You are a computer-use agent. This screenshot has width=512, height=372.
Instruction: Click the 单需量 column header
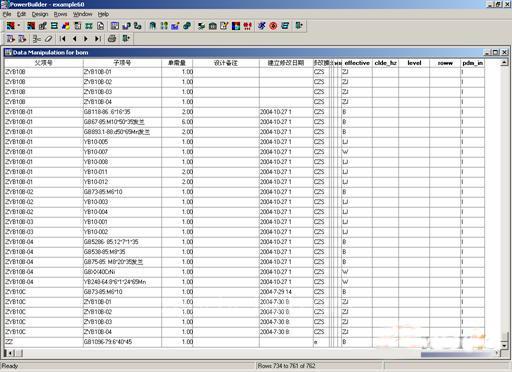click(x=177, y=63)
